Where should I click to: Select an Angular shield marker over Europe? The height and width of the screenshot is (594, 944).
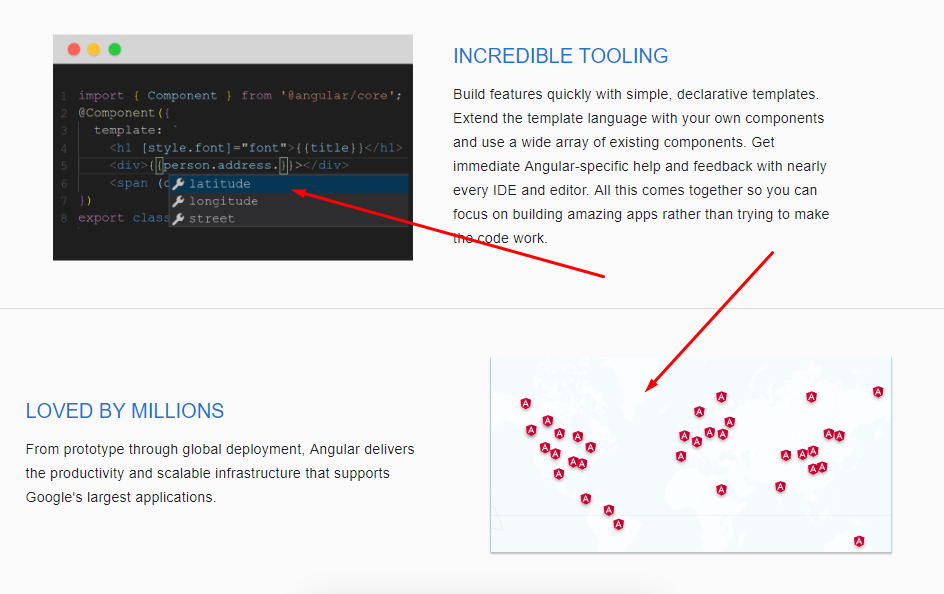coord(722,396)
